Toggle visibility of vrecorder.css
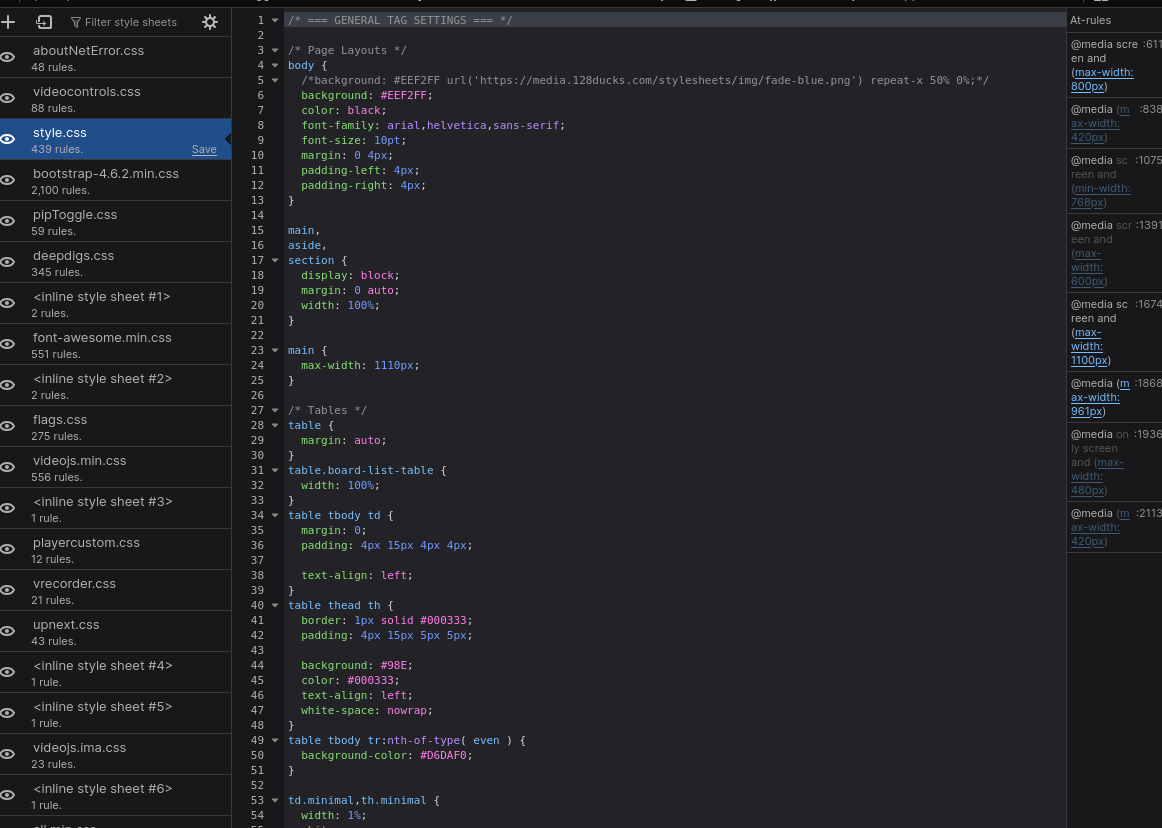This screenshot has height=828, width=1162. (x=8, y=590)
